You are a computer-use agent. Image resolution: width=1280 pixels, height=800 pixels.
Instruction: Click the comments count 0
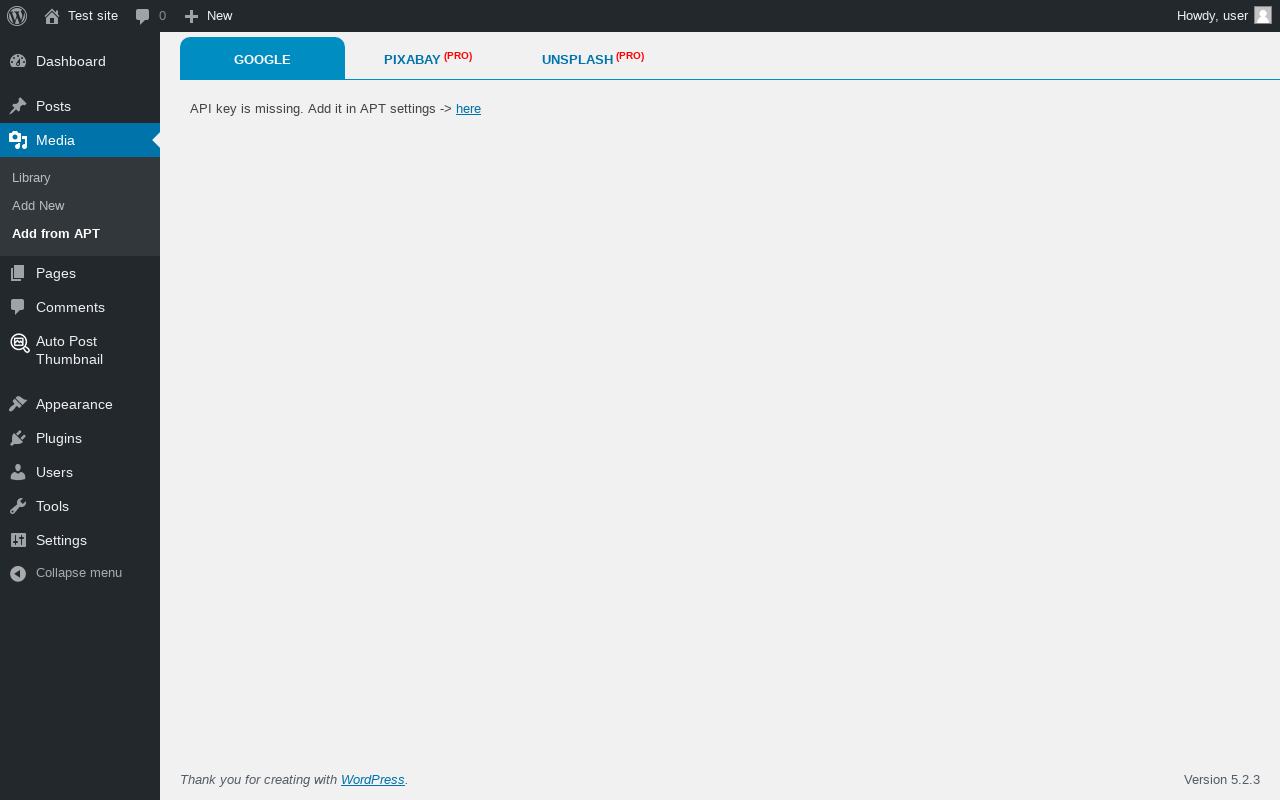(x=162, y=15)
